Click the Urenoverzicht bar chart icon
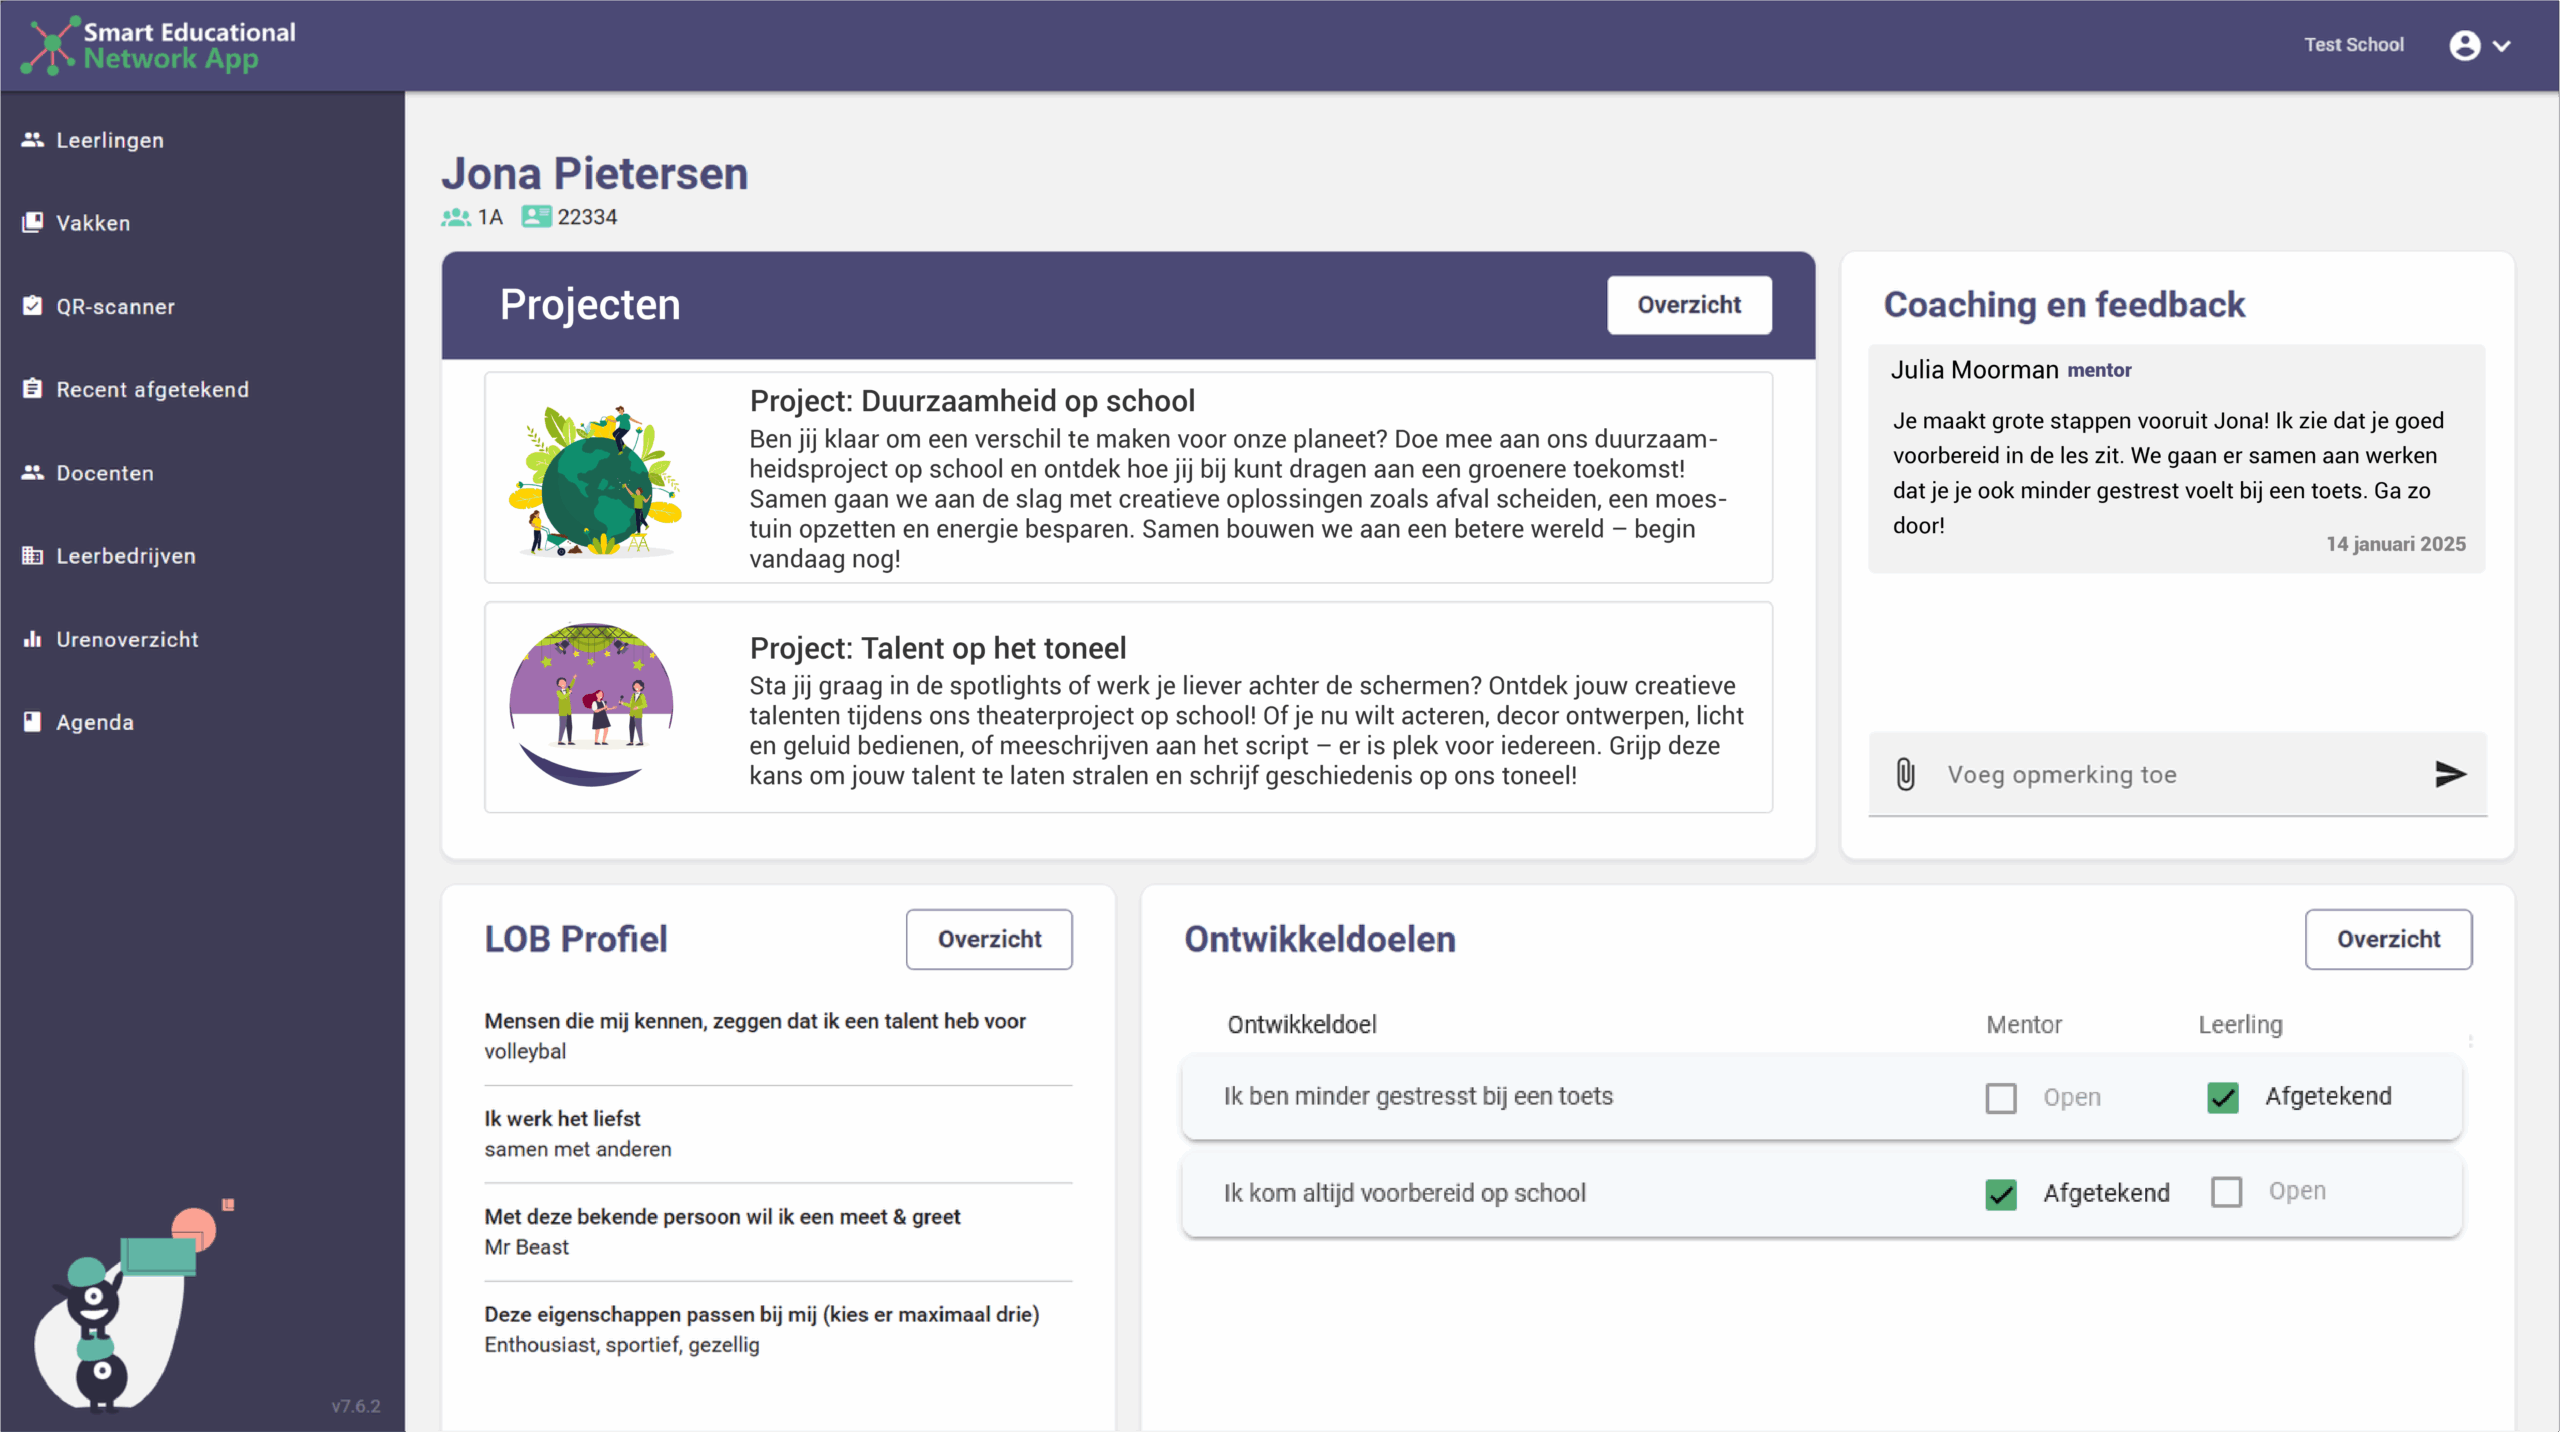This screenshot has width=2560, height=1432. [x=33, y=639]
